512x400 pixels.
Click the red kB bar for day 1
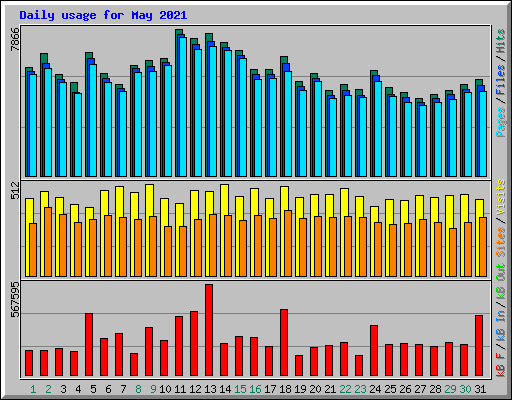29,363
